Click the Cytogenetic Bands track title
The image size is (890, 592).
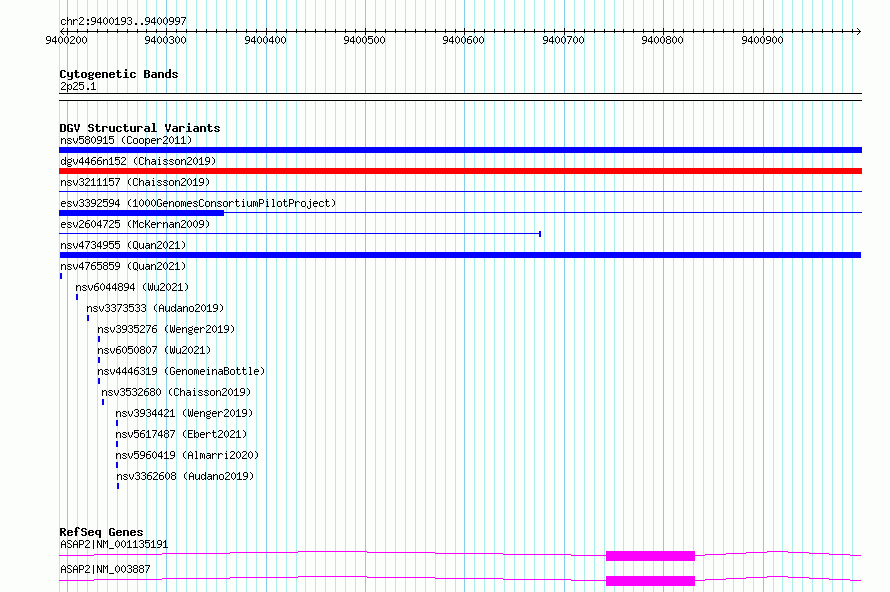tap(119, 74)
